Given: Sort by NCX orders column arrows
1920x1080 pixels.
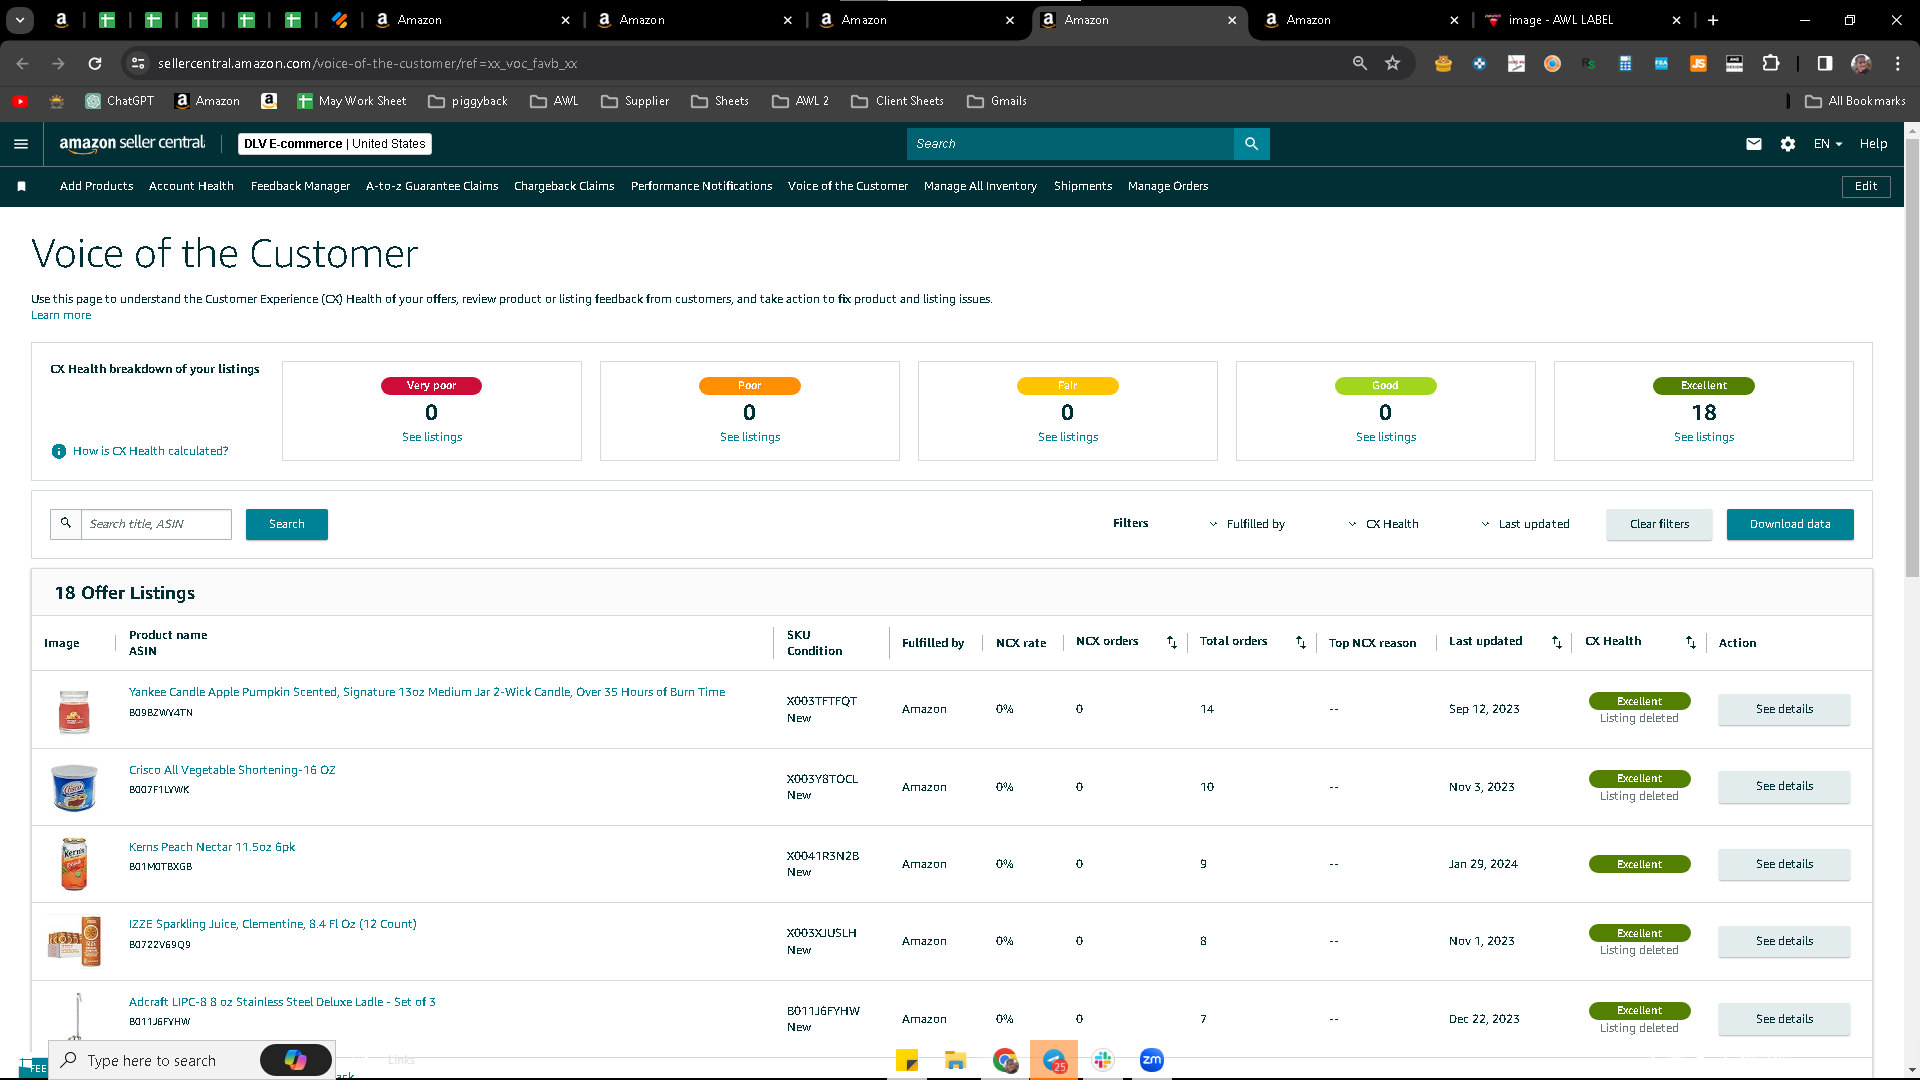Looking at the screenshot, I should point(1172,642).
